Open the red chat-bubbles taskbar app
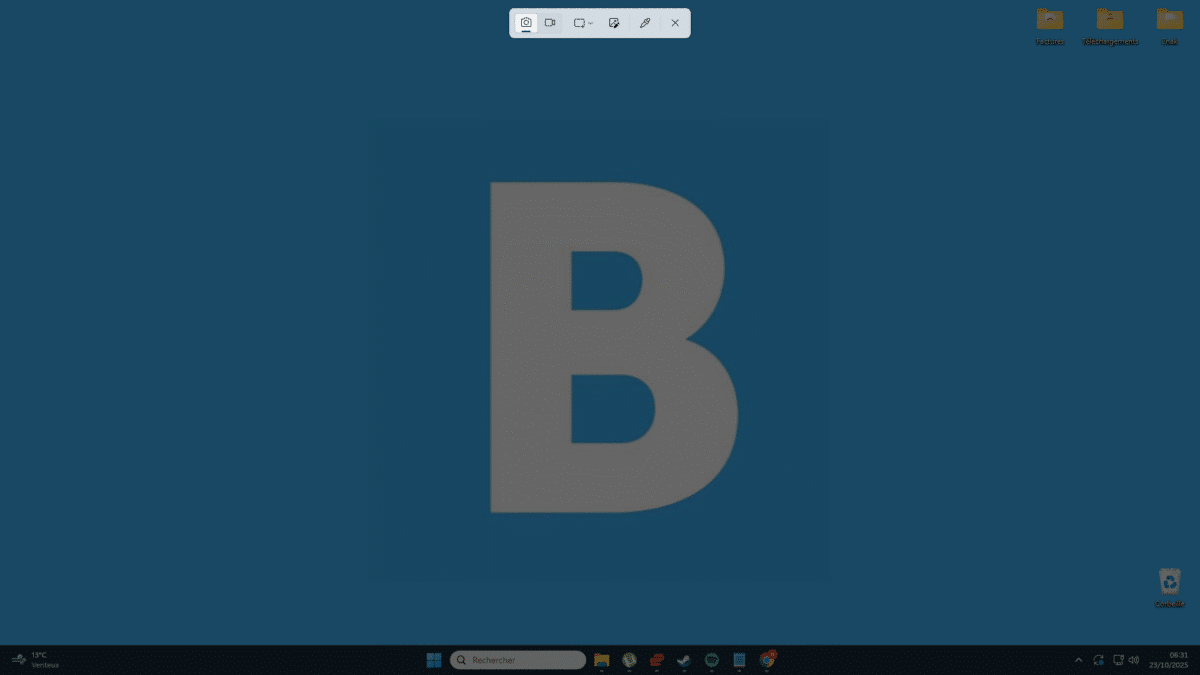The width and height of the screenshot is (1200, 675). click(x=656, y=660)
